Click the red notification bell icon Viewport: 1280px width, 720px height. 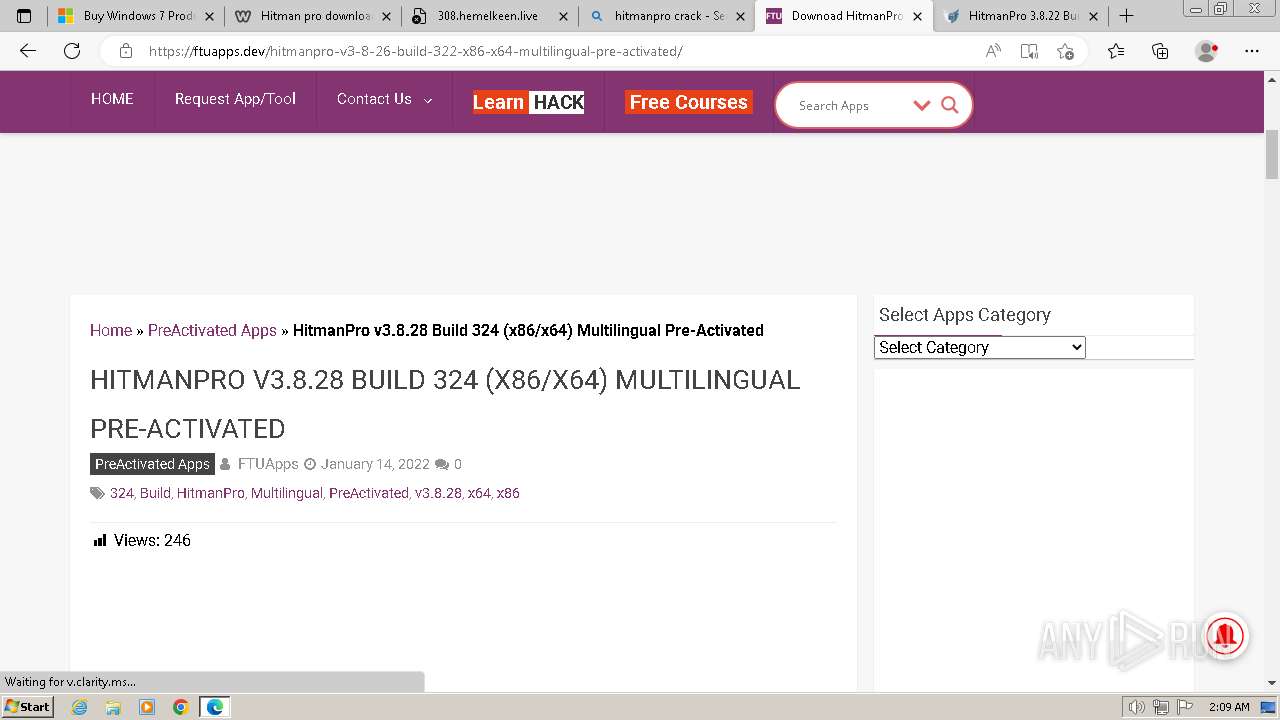click(x=1225, y=634)
